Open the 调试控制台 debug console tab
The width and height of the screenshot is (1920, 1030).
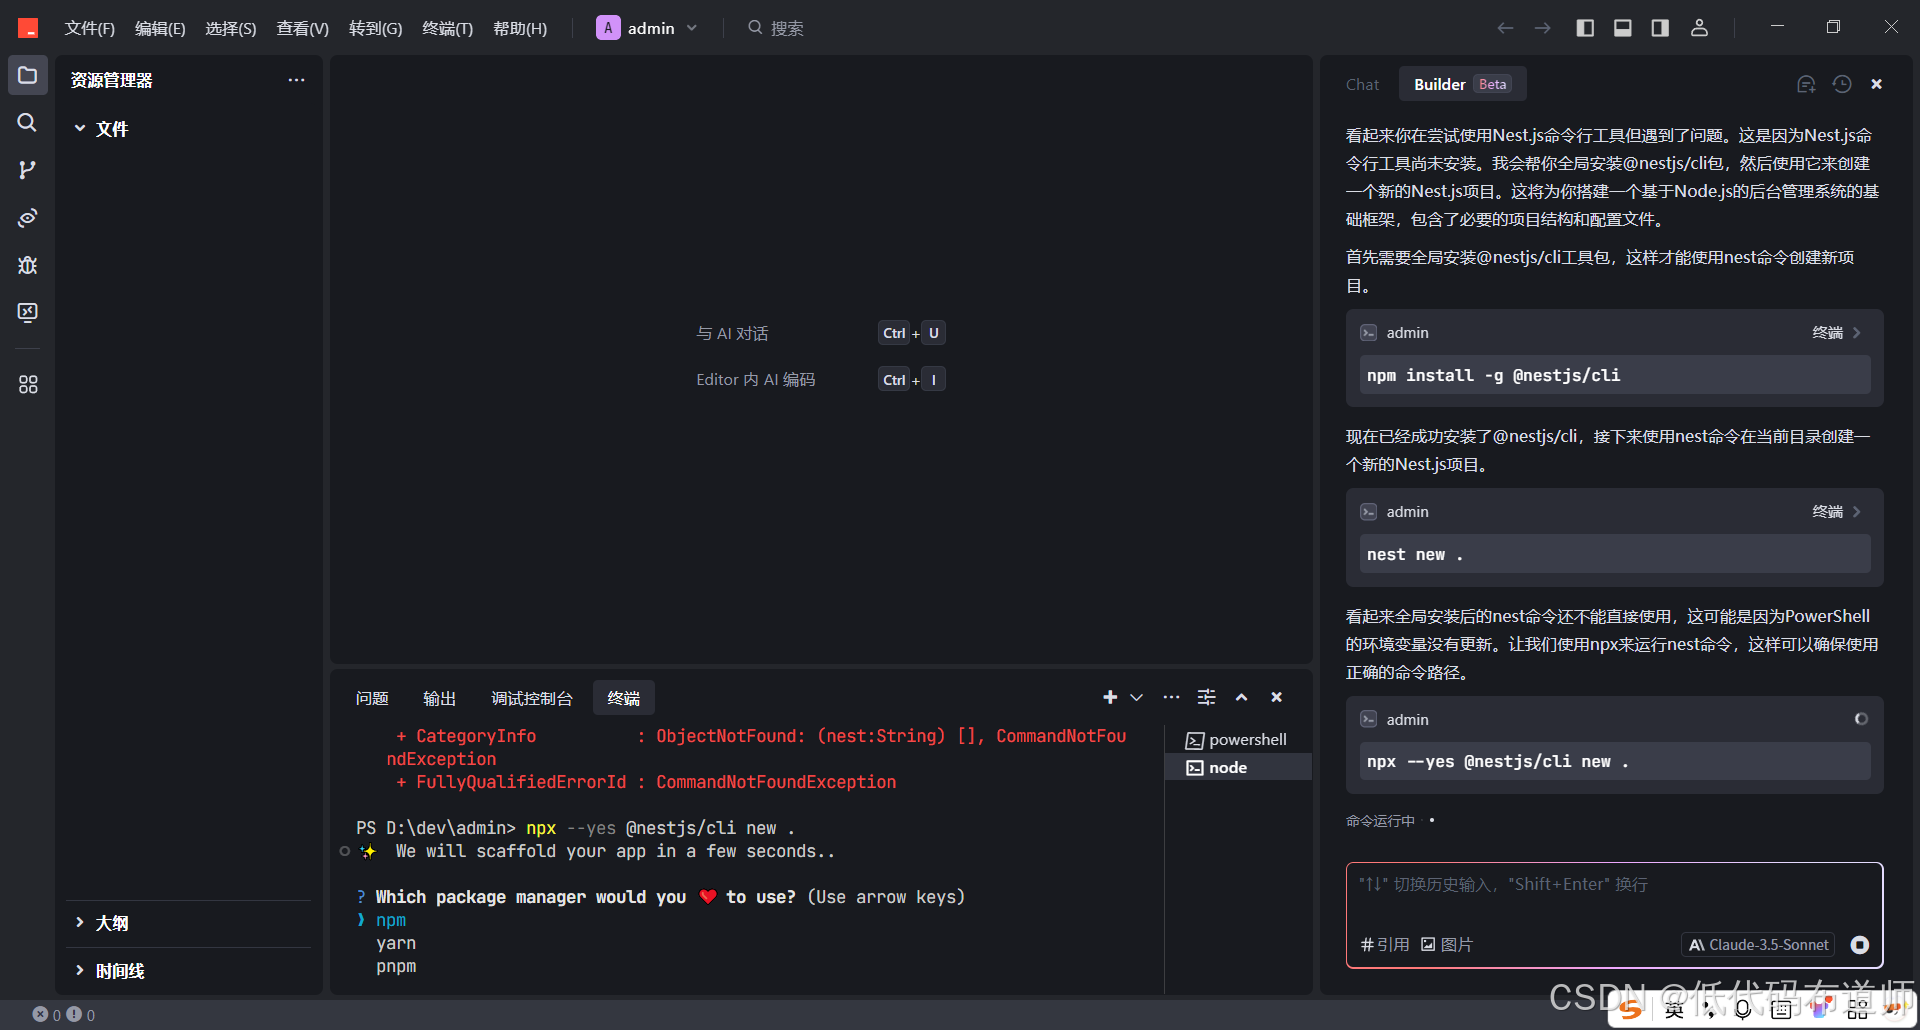[532, 698]
